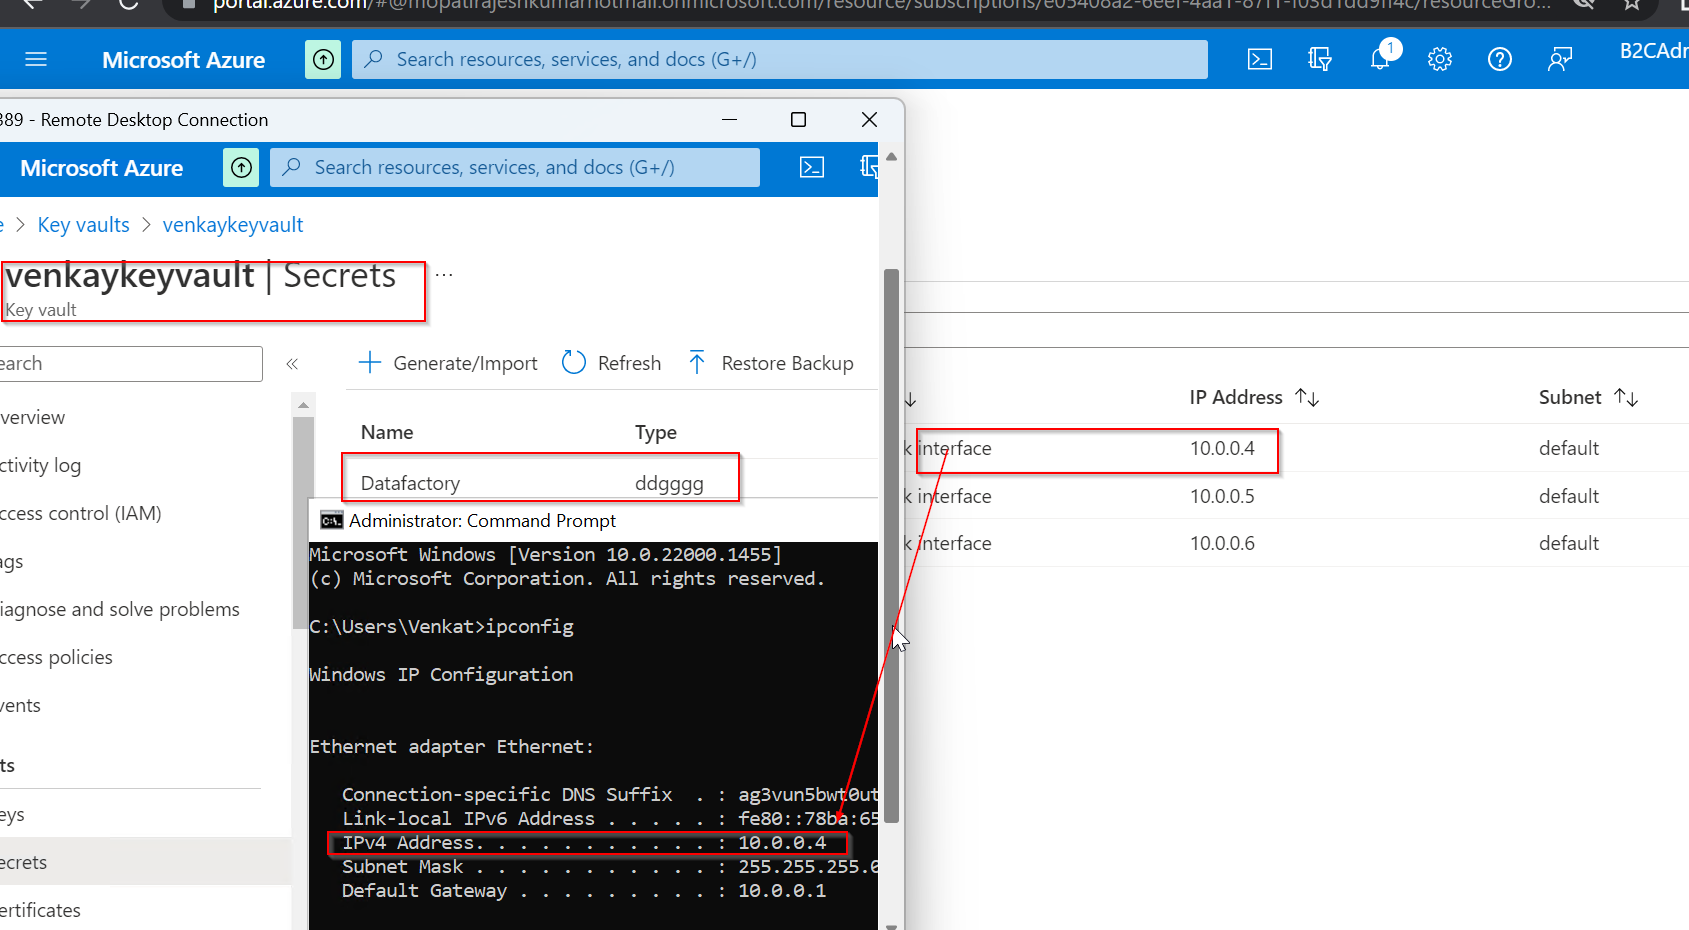Open the feedback person icon
This screenshot has width=1689, height=930.
coord(1560,60)
